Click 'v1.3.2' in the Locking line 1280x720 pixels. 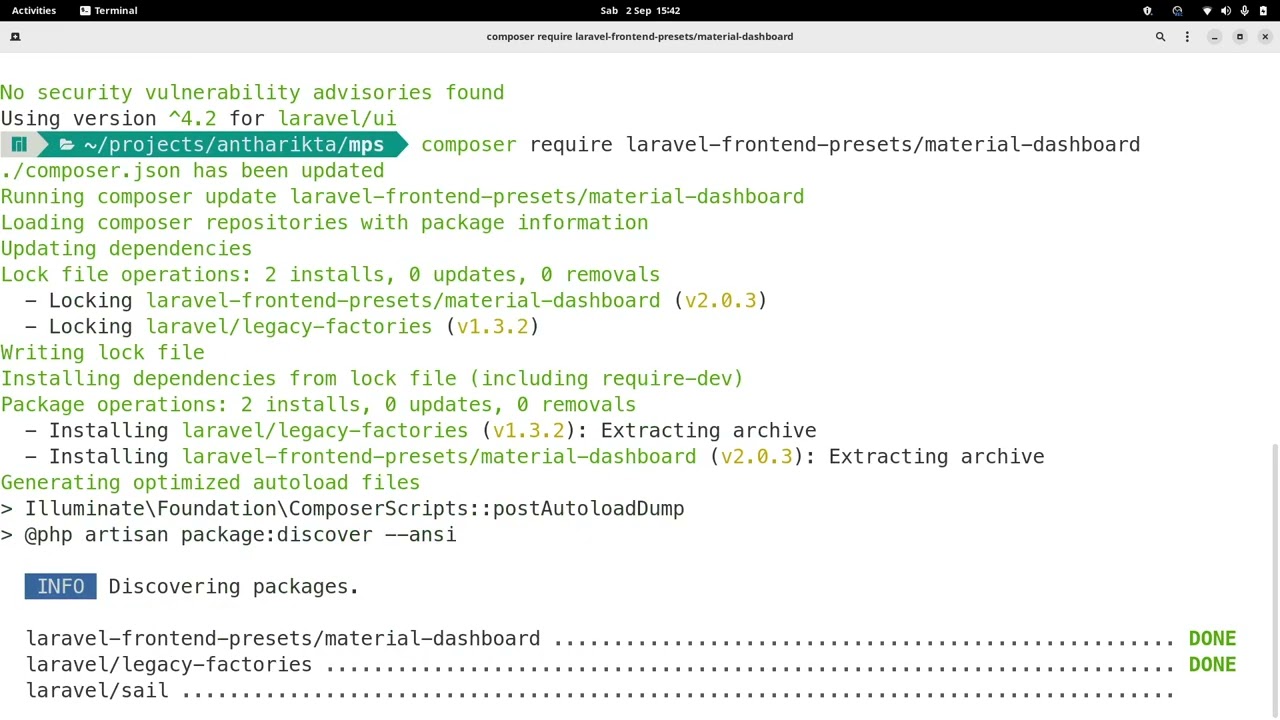coord(493,326)
